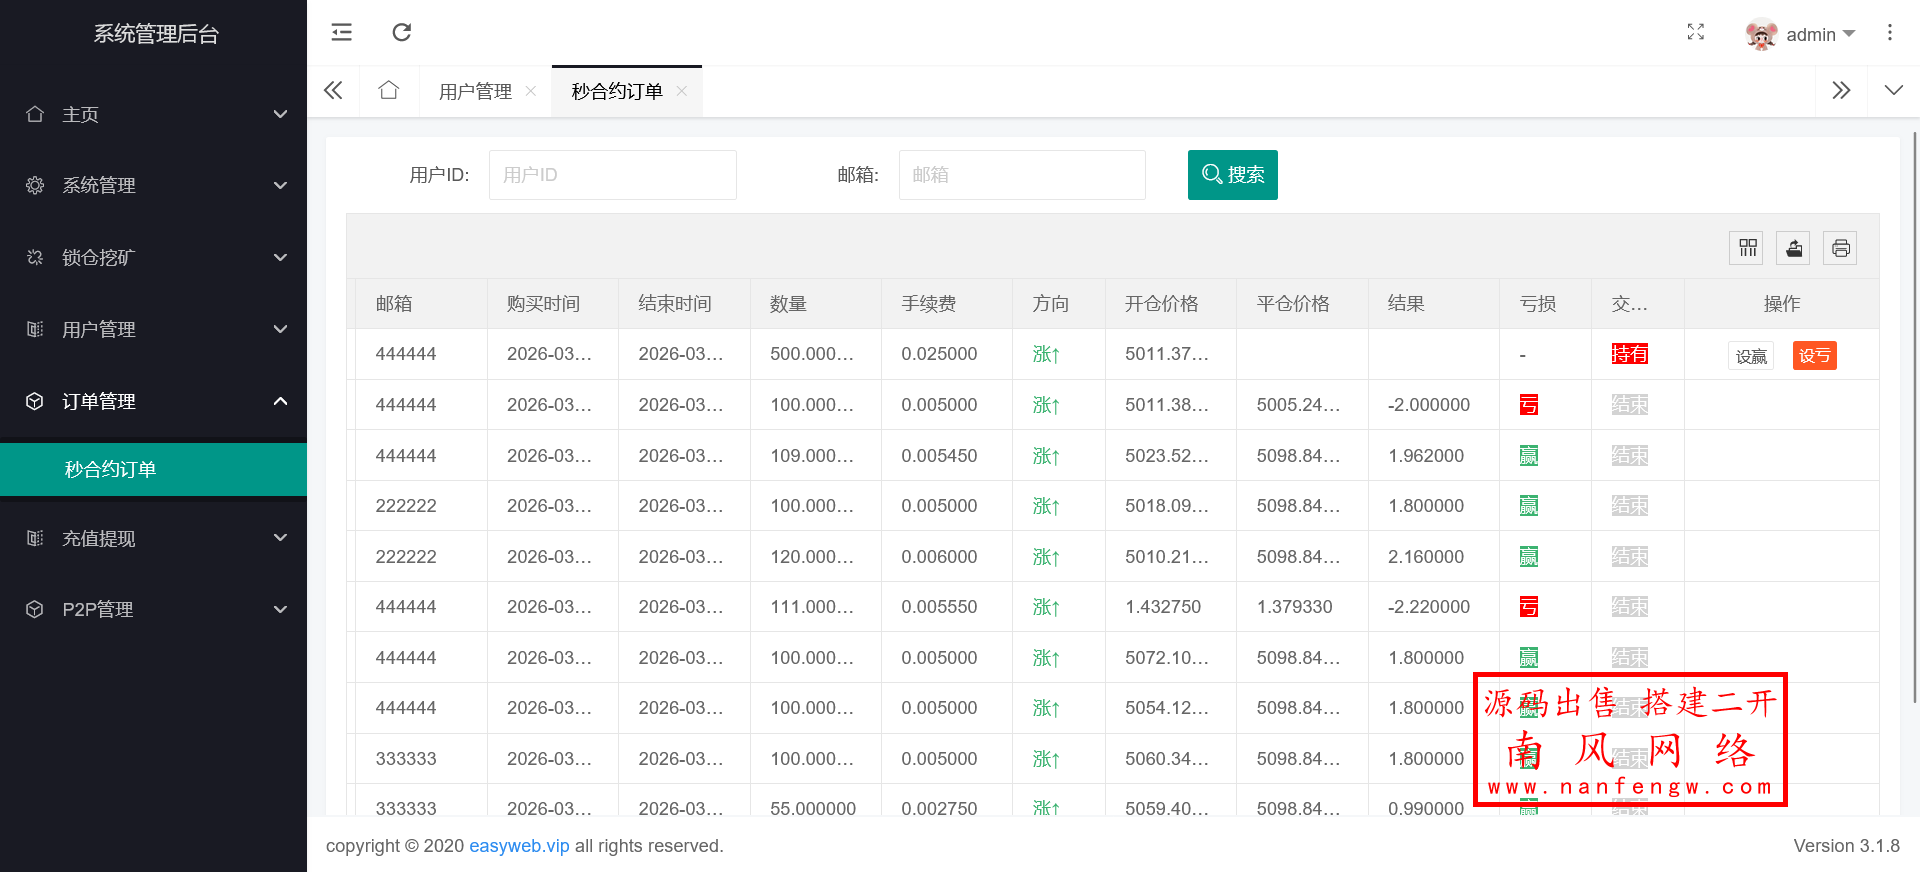The width and height of the screenshot is (1920, 872).
Task: Open the easyweb.vip footer link
Action: 519,846
